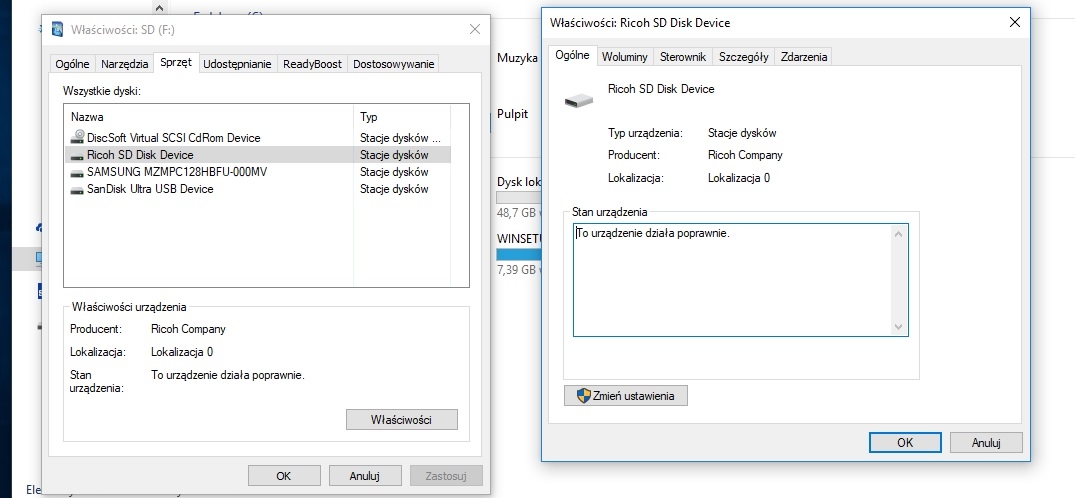Click the SD (F:) properties title bar icon
Screen dimensions: 1075x498
(x=58, y=29)
